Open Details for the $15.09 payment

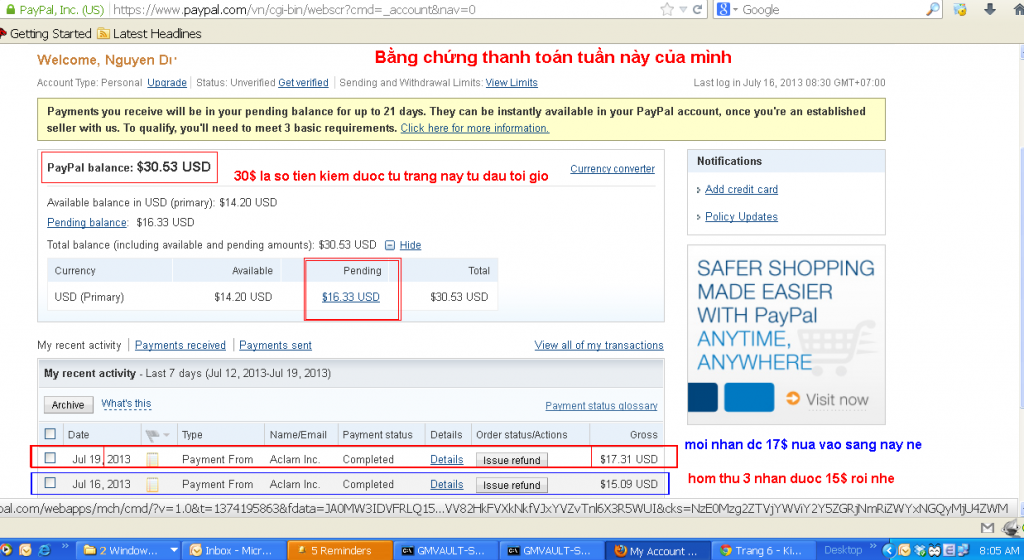(x=447, y=484)
